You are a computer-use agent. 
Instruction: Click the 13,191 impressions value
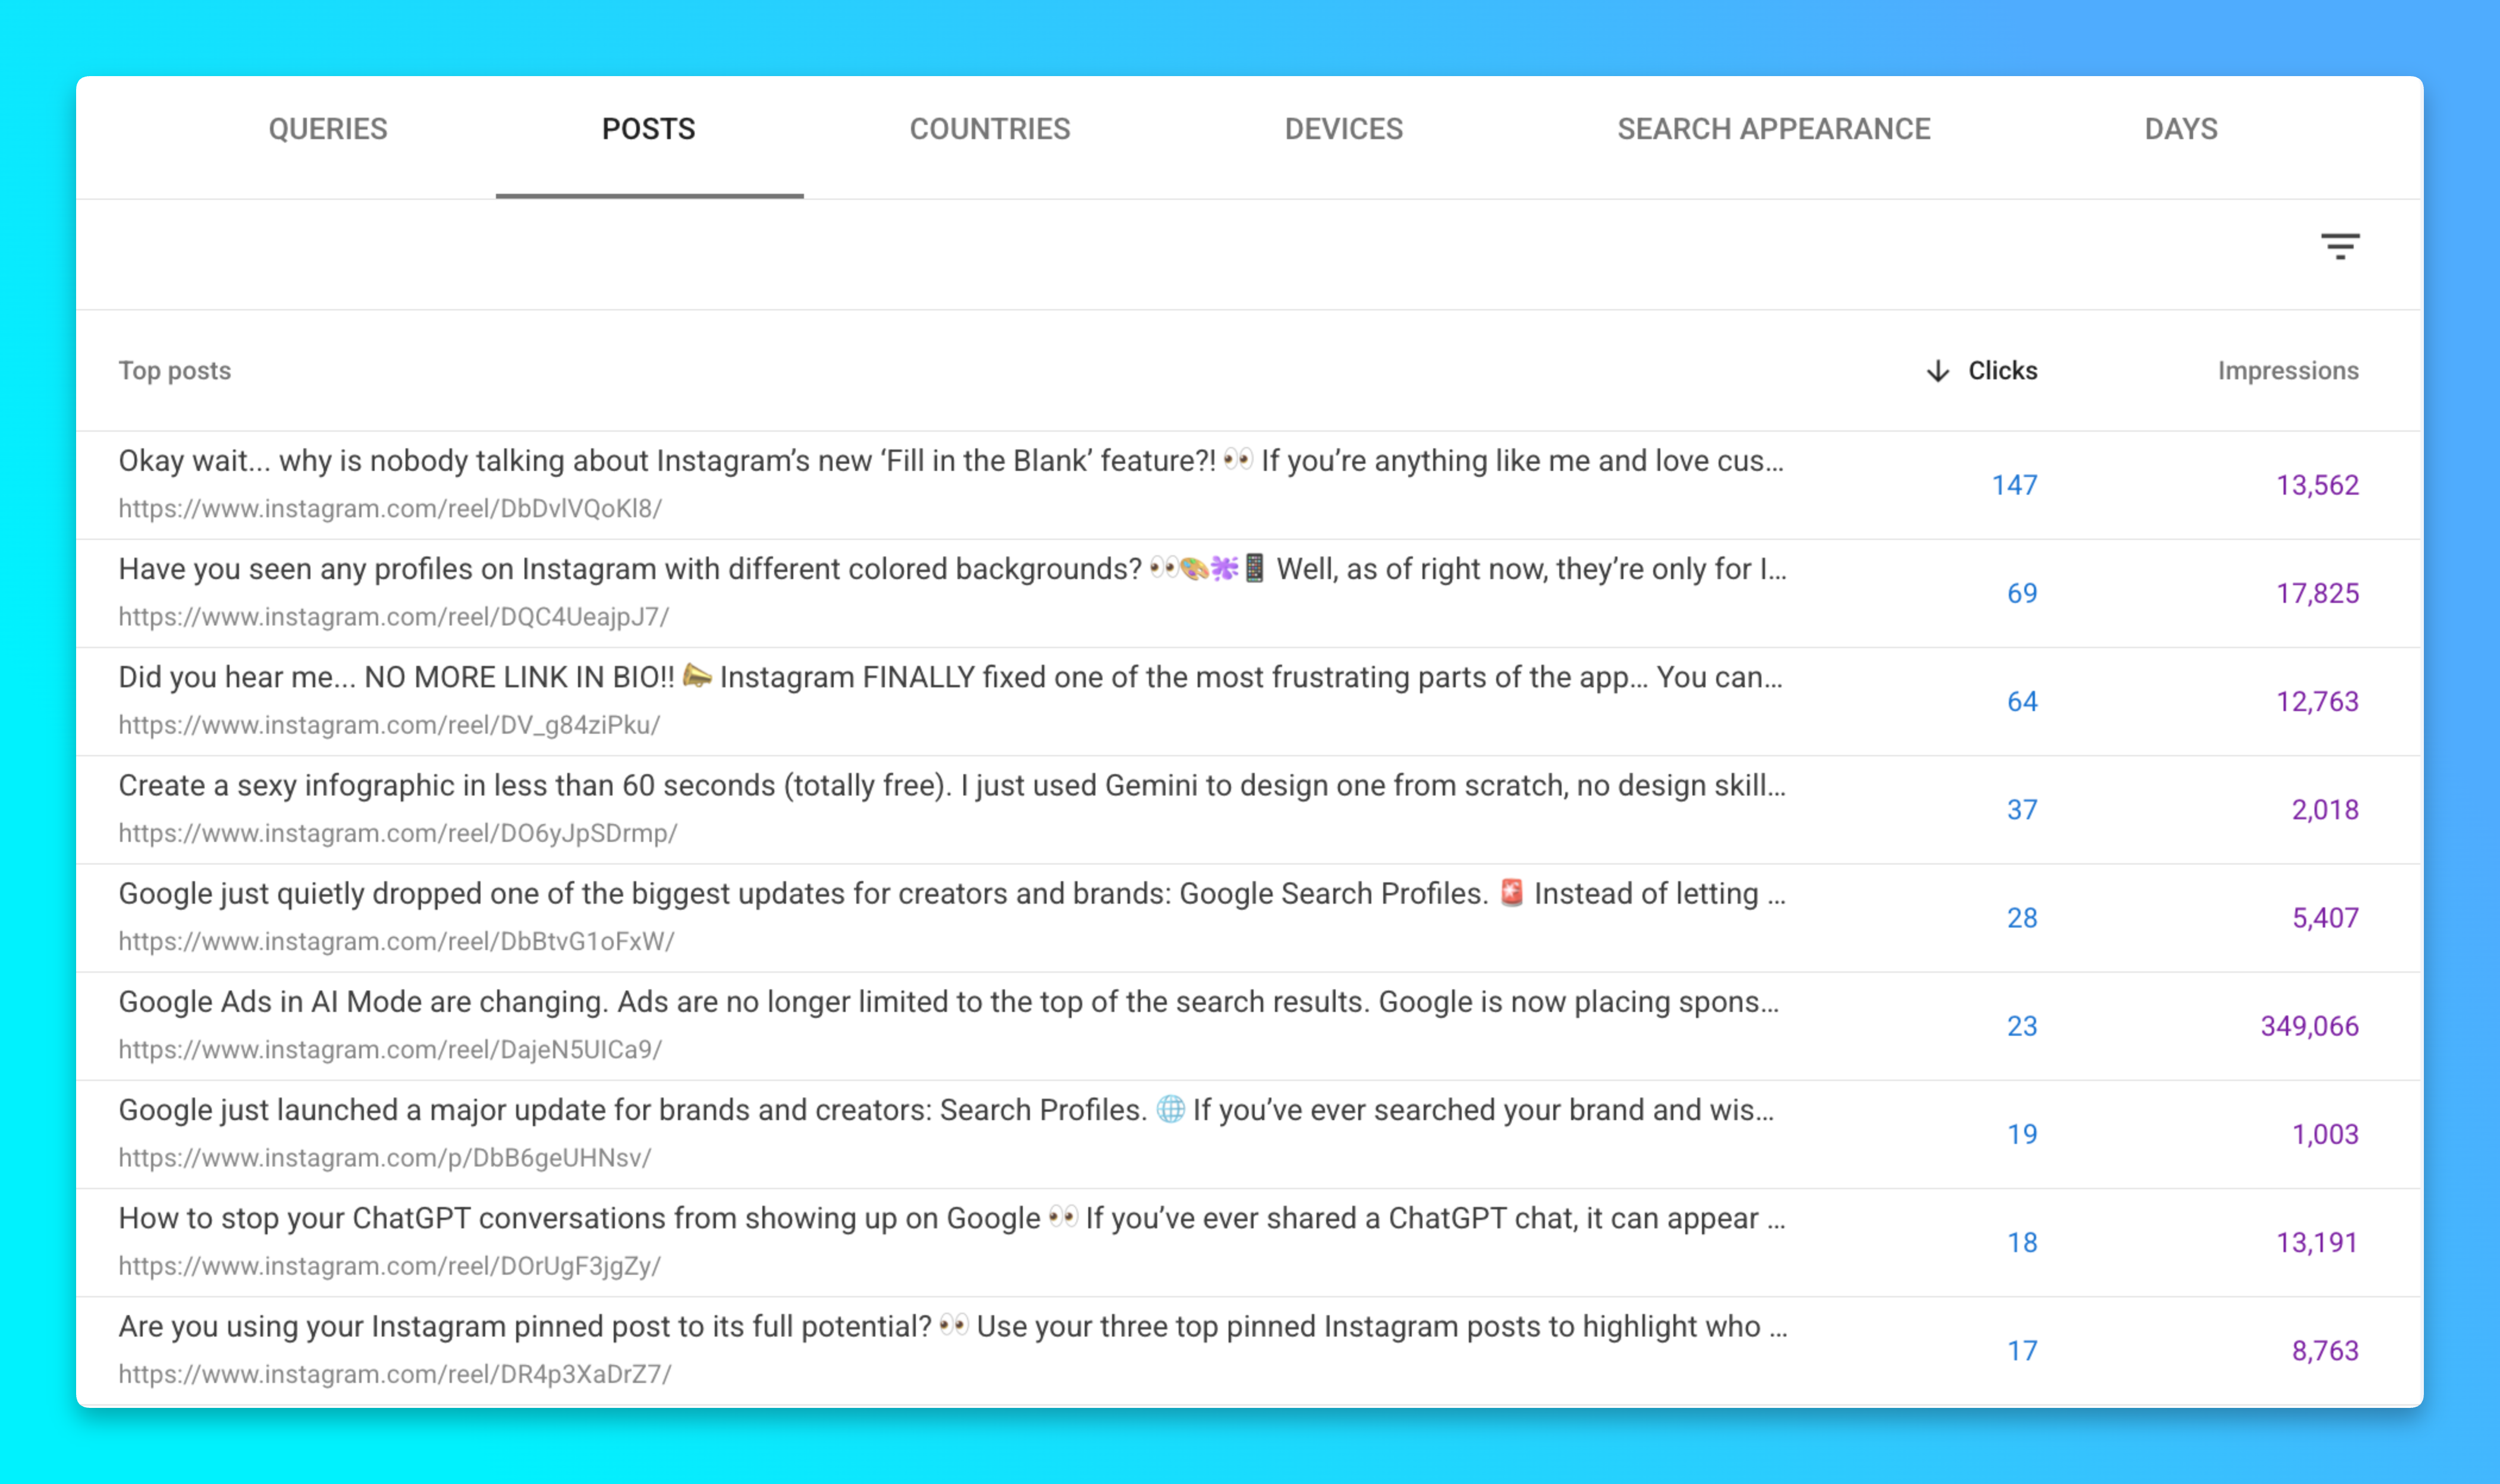2317,1243
